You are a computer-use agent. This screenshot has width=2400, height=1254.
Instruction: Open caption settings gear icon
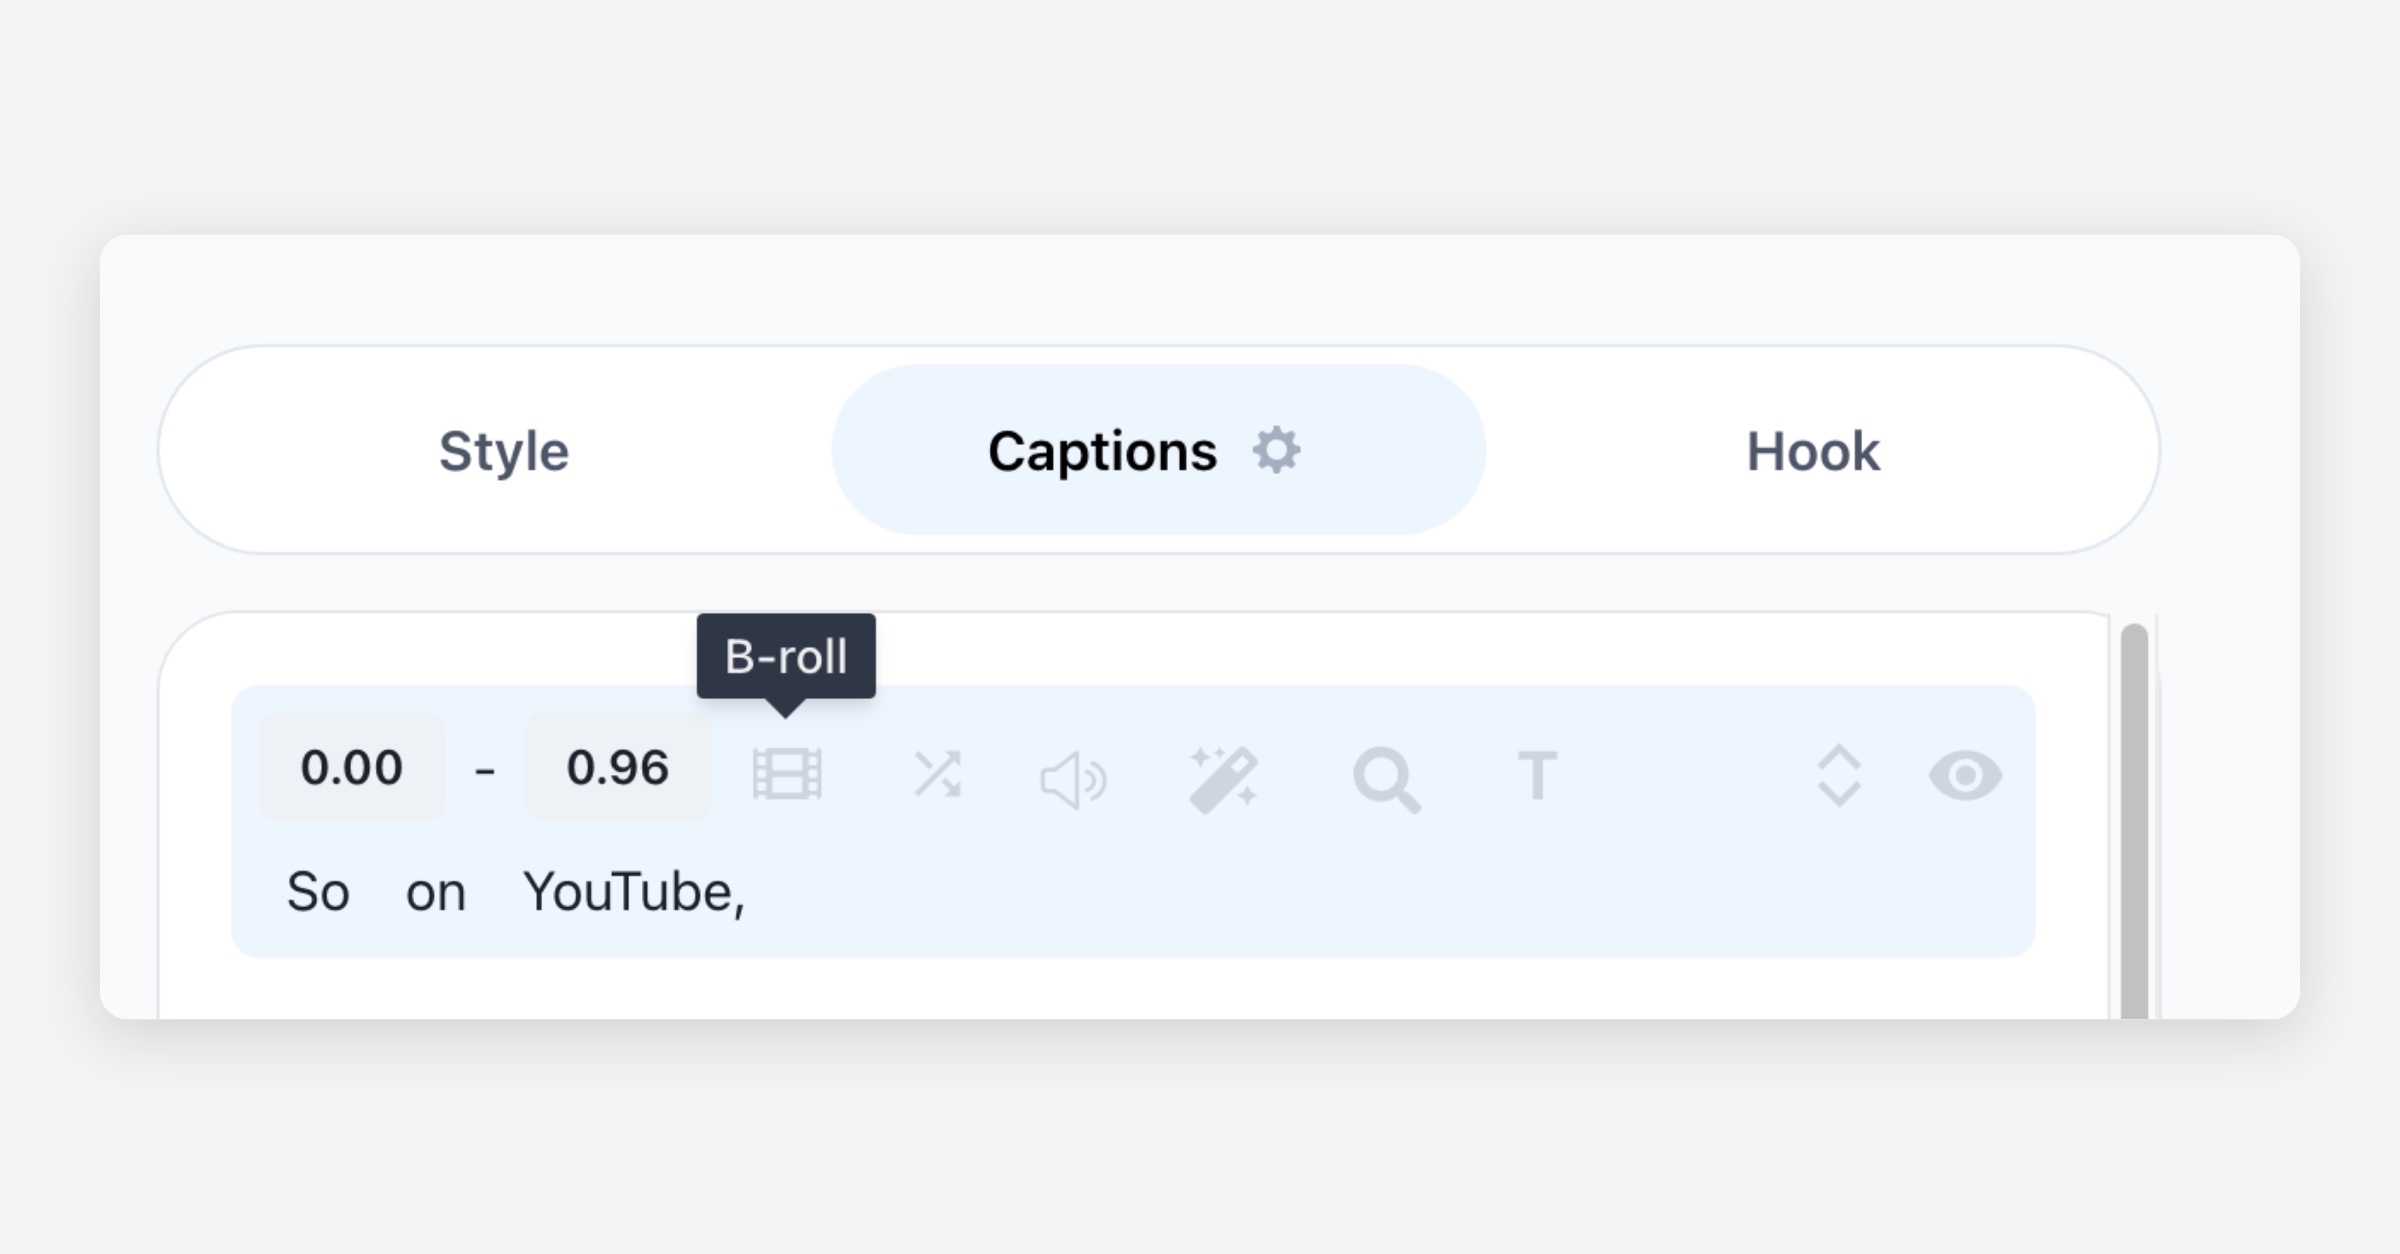coord(1277,450)
